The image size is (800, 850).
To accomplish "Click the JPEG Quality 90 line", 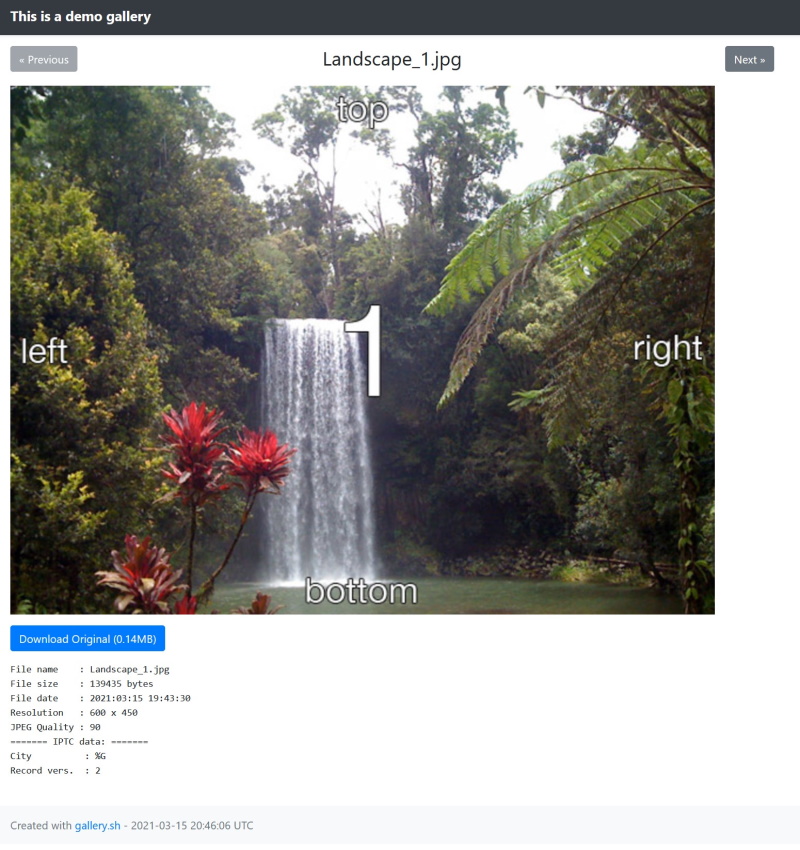I will [x=55, y=727].
